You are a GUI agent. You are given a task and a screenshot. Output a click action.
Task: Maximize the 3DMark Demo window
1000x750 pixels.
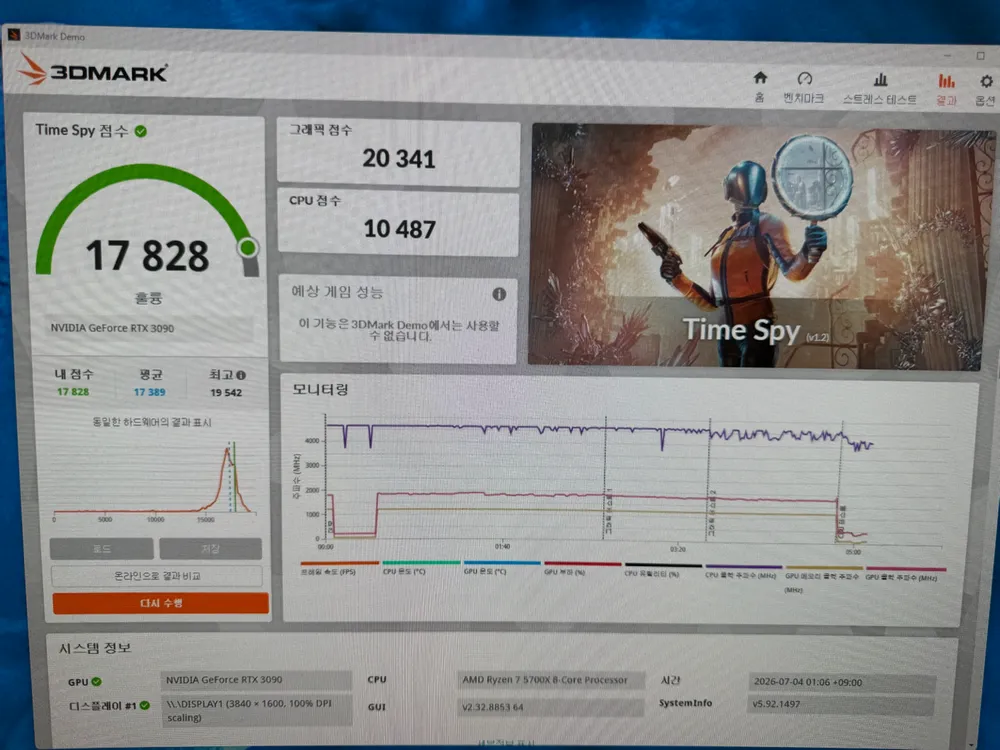point(981,55)
